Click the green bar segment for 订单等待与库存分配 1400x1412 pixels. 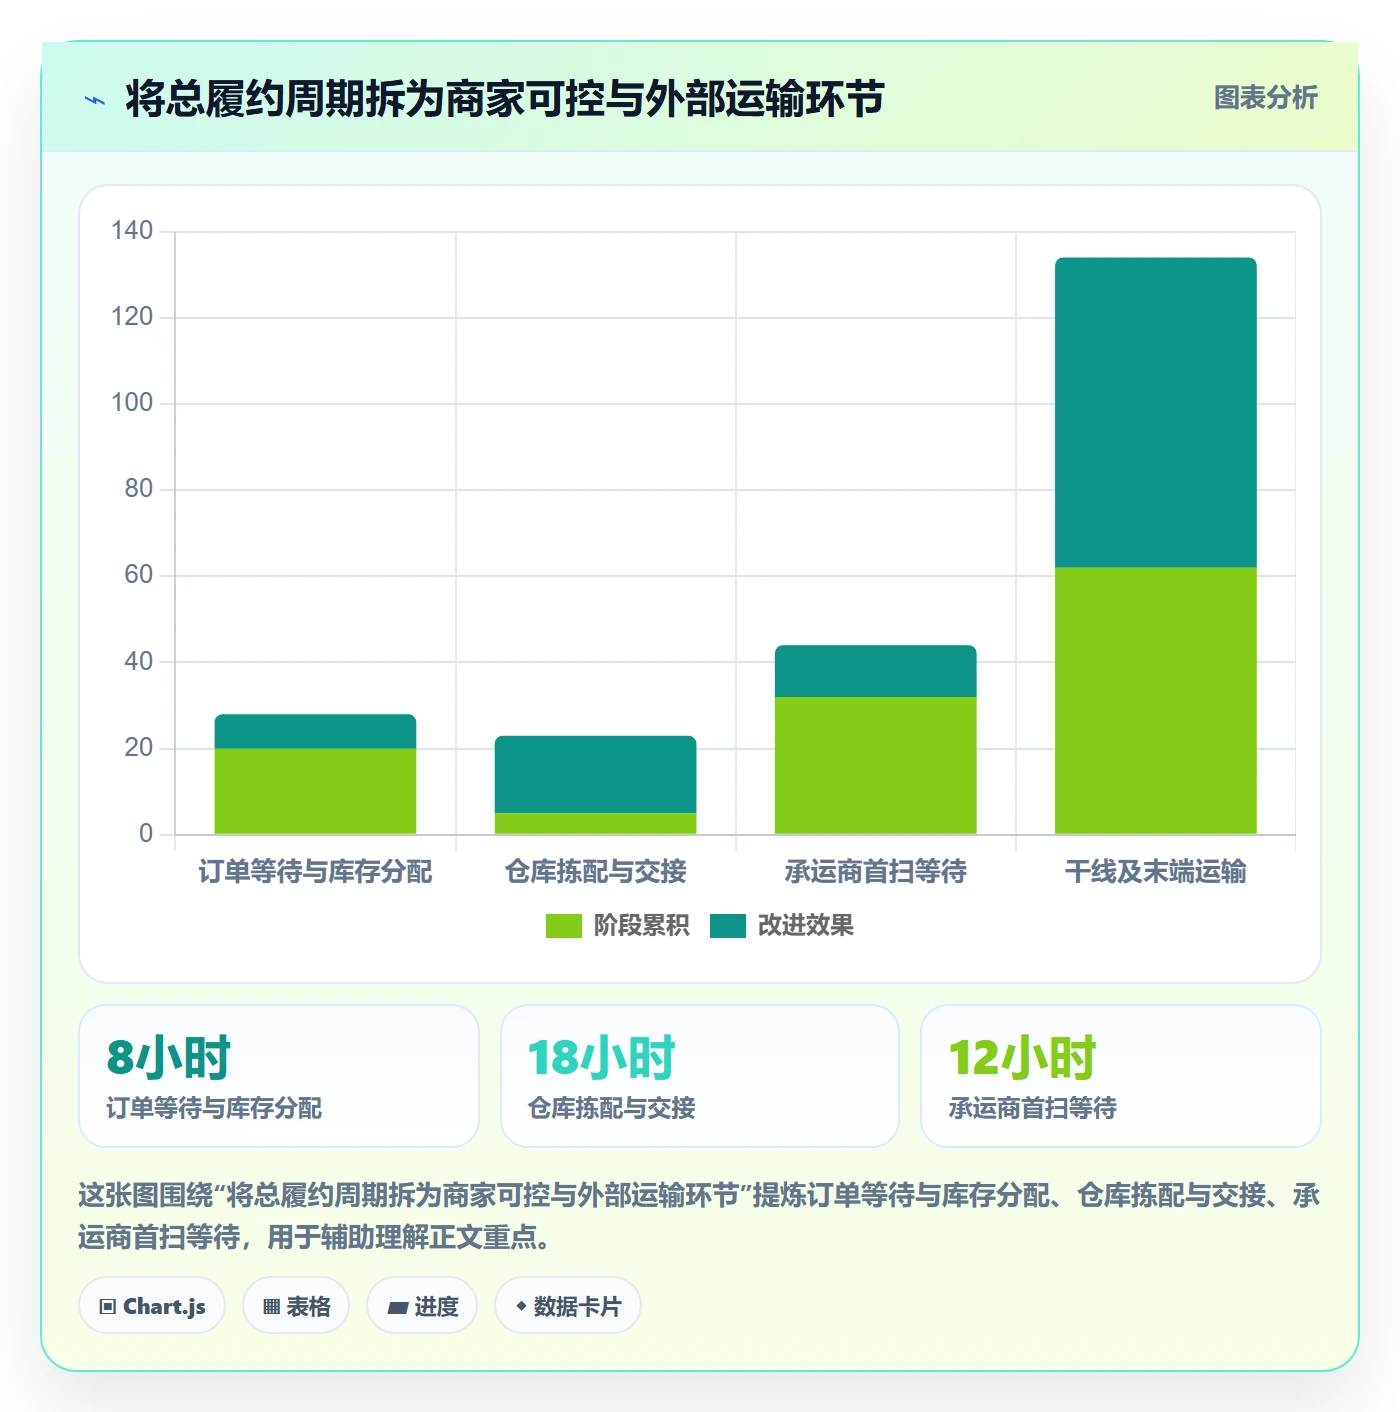coord(315,791)
